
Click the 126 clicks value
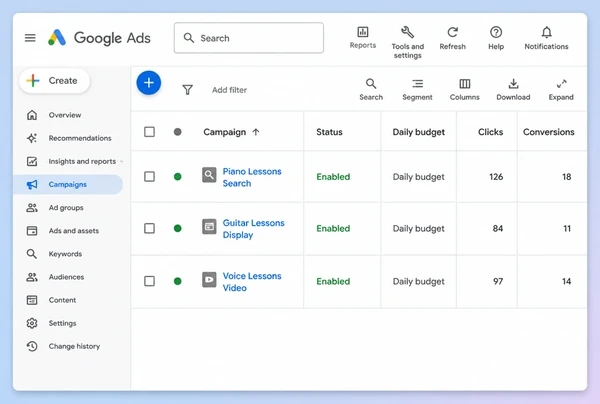tap(496, 177)
